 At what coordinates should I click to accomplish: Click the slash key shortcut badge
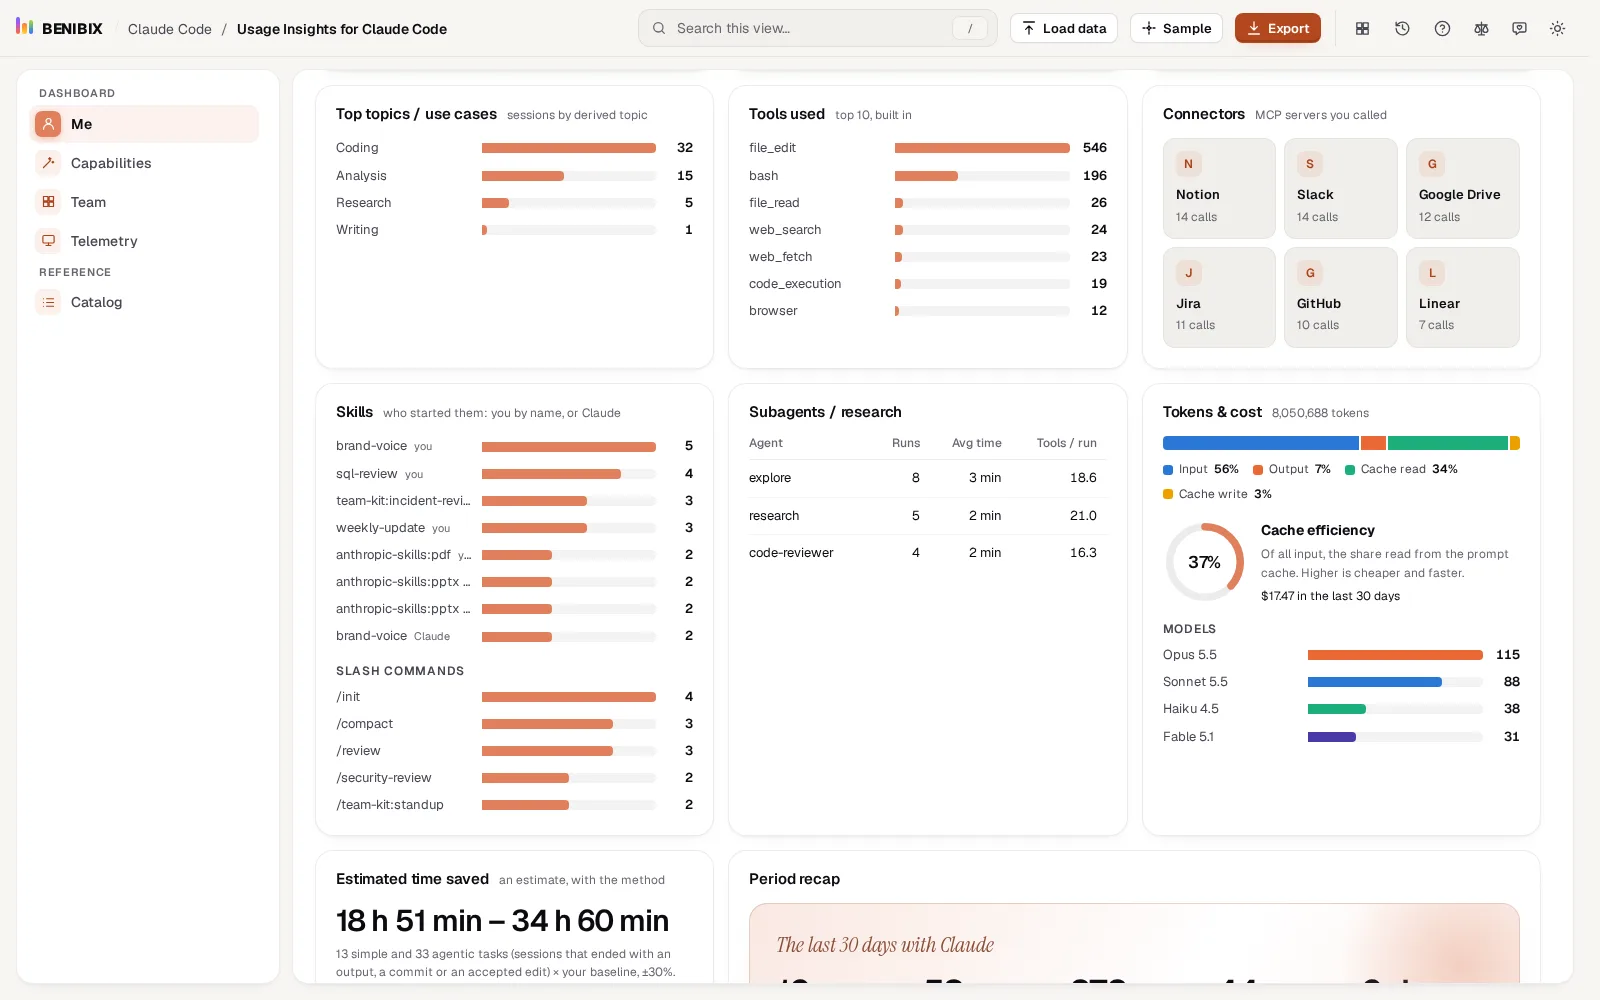pyautogui.click(x=969, y=28)
